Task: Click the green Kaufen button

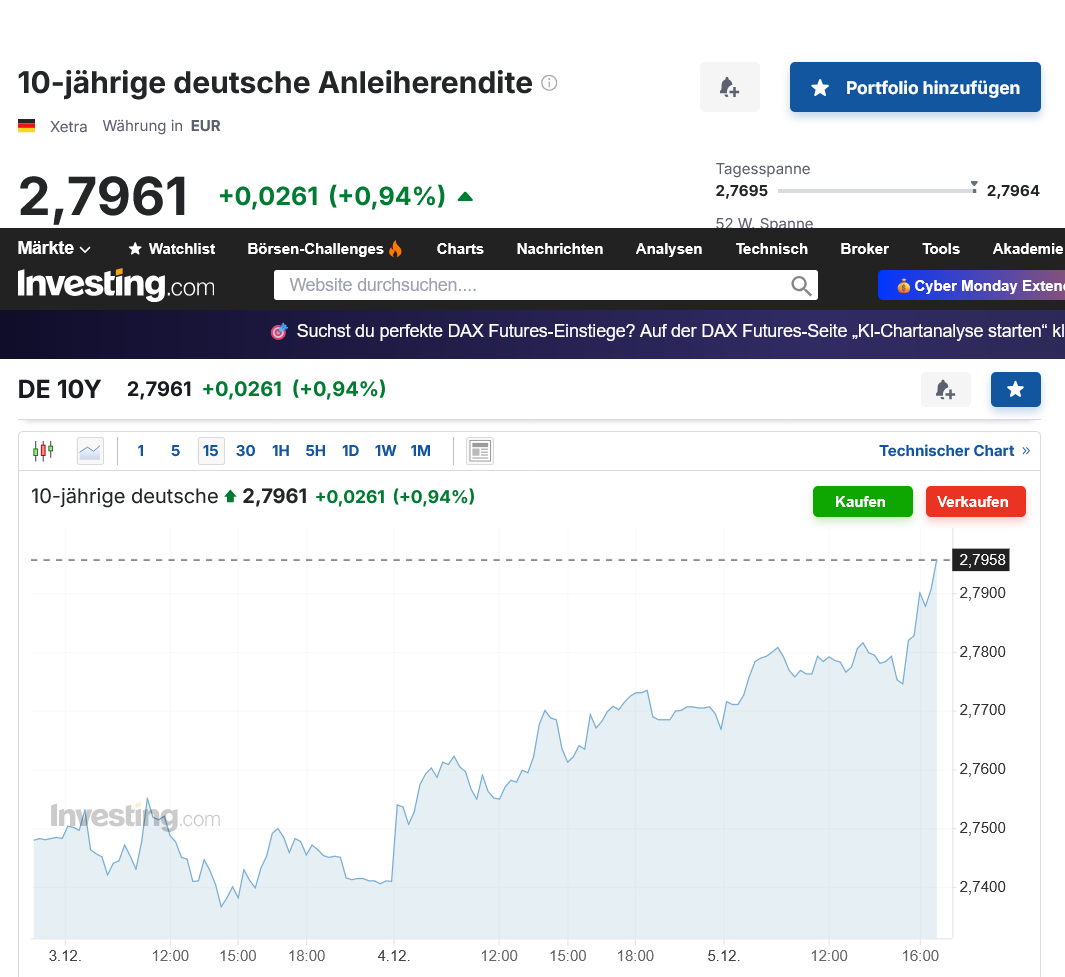Action: (862, 502)
